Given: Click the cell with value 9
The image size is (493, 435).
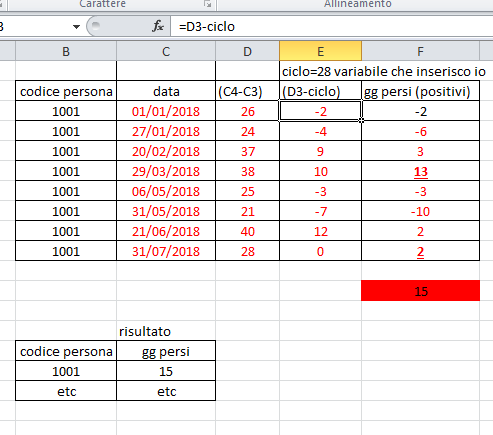Looking at the screenshot, I should point(320,151).
